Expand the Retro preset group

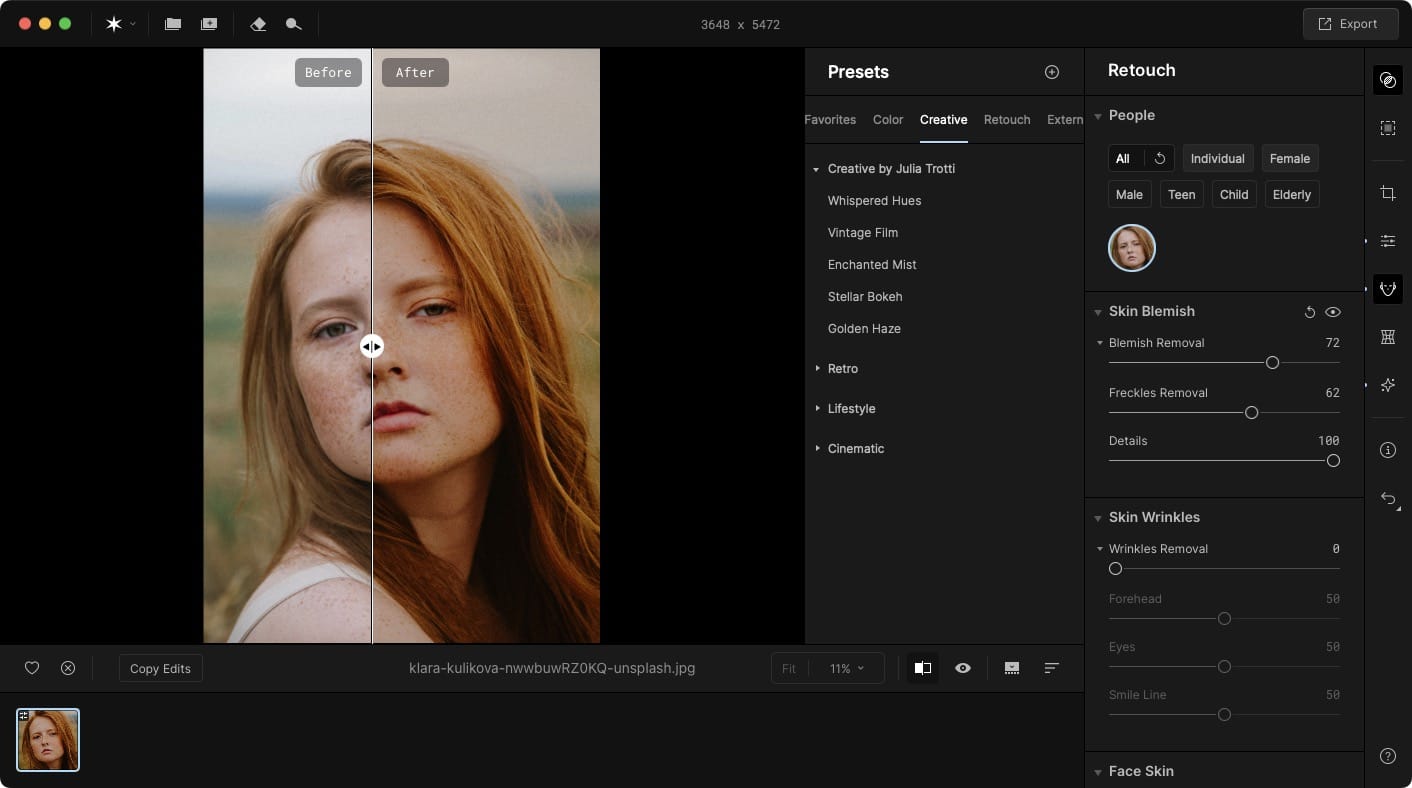coord(842,369)
